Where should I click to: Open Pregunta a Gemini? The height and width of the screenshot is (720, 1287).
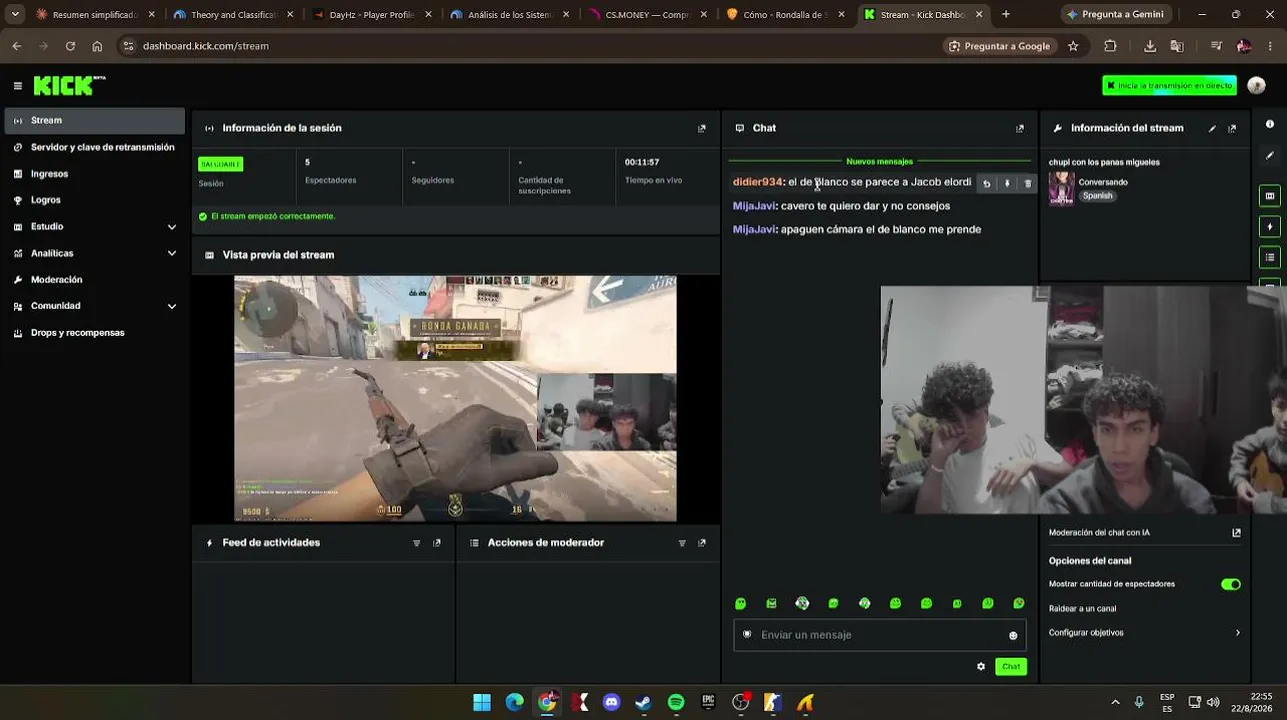coord(1114,15)
